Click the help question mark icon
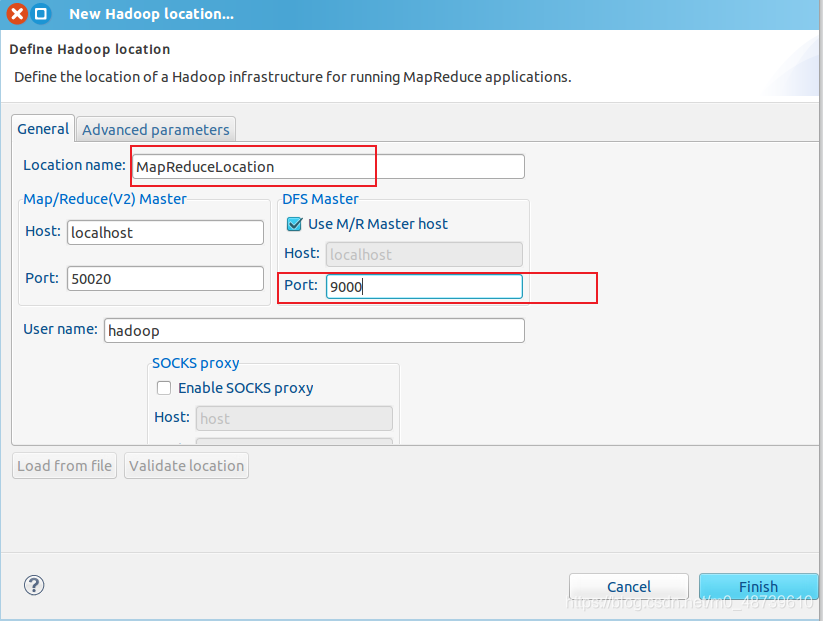The width and height of the screenshot is (823, 621). [x=34, y=585]
